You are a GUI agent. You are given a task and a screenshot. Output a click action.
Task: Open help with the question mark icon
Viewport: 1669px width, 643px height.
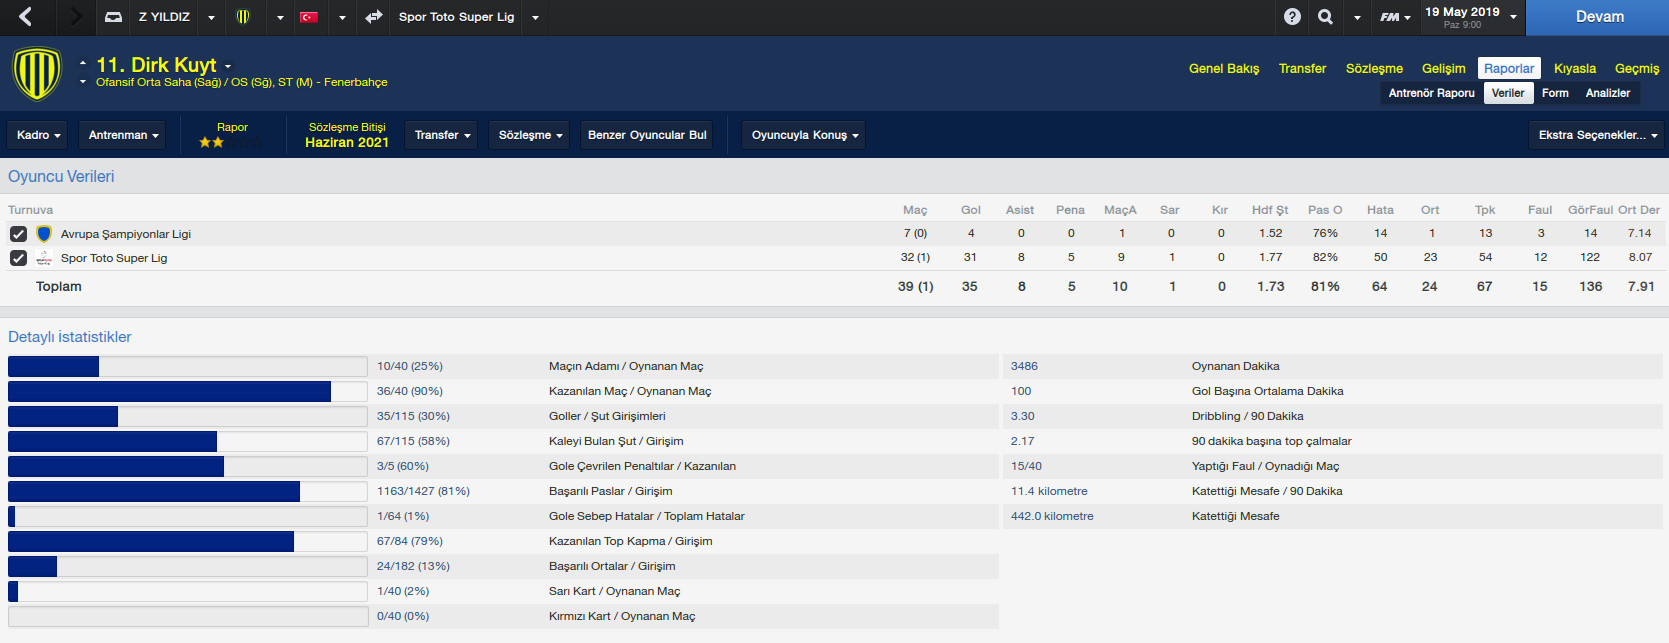1293,17
